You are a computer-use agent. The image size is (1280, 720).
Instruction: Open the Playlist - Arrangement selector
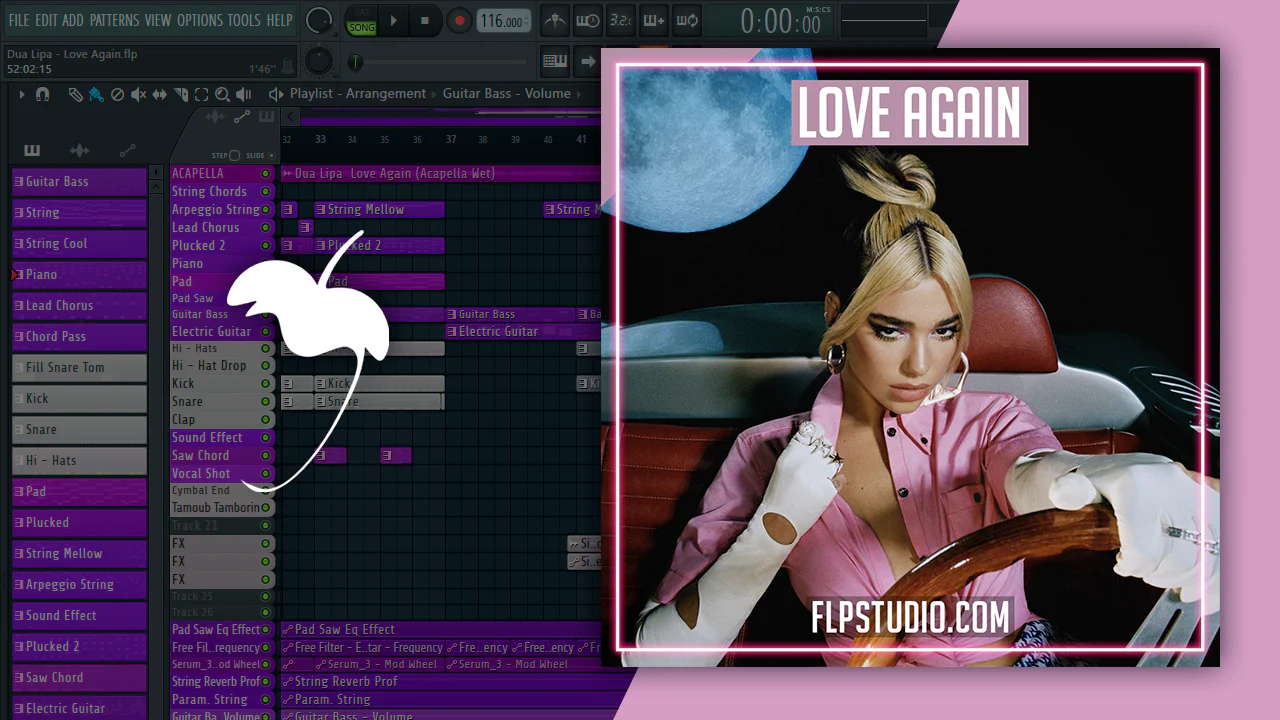click(x=358, y=94)
